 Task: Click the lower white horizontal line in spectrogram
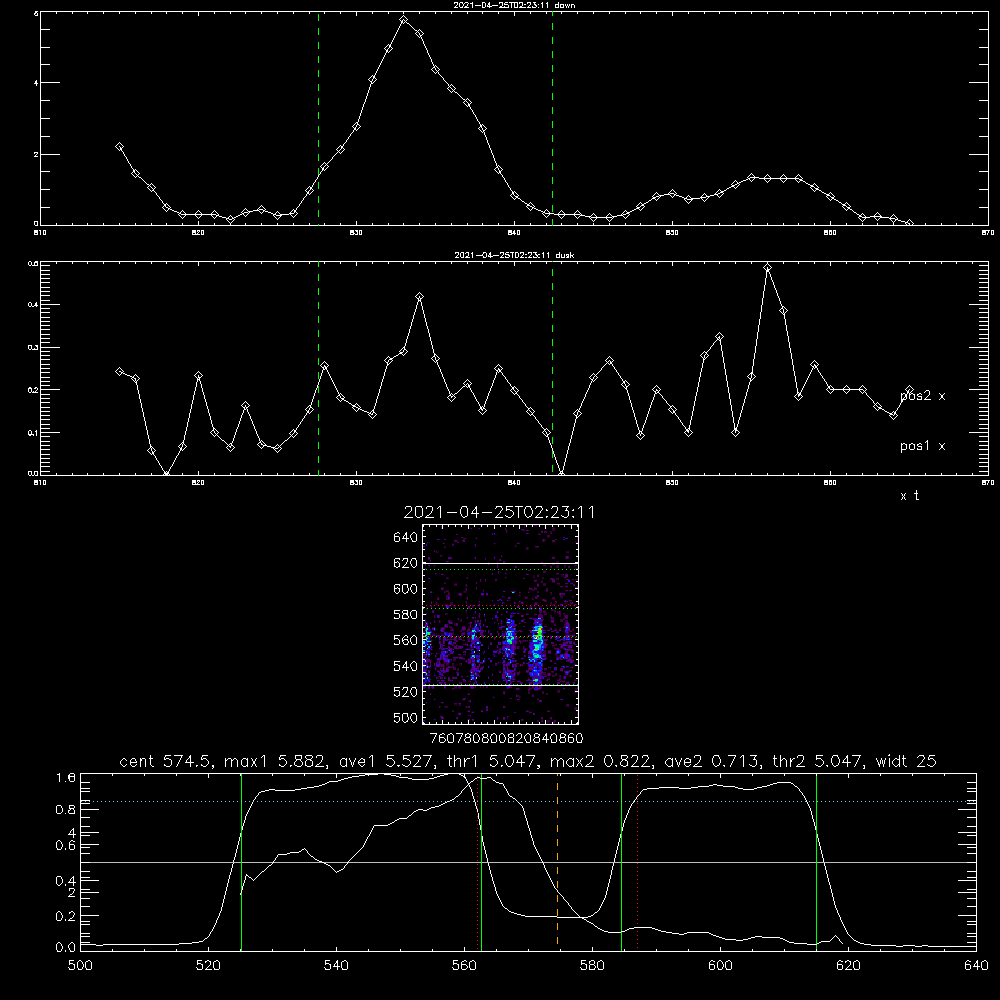click(501, 686)
